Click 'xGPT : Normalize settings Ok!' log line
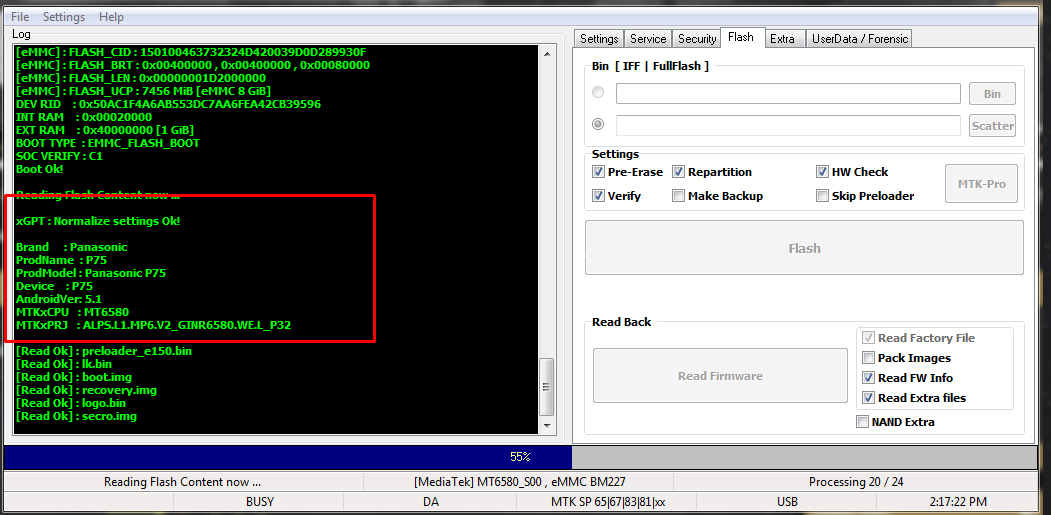This screenshot has width=1051, height=515. point(98,221)
